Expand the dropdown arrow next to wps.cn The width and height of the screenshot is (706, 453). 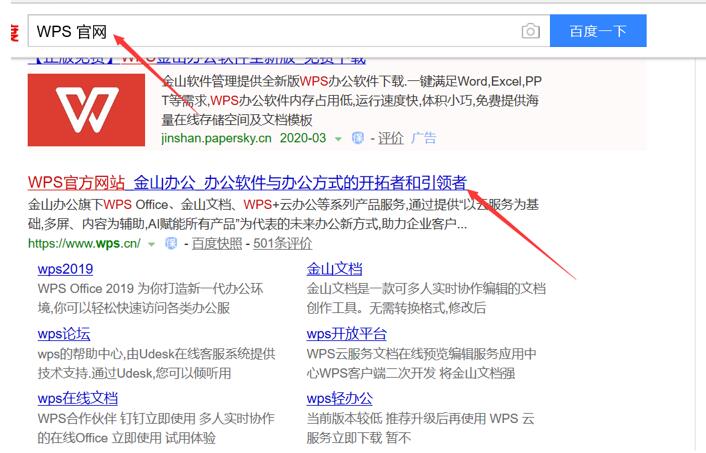pyautogui.click(x=152, y=244)
